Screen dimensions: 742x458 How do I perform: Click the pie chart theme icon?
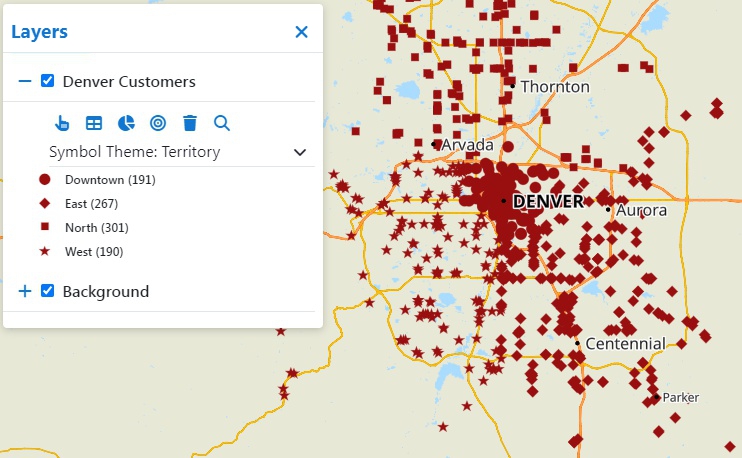click(x=126, y=123)
